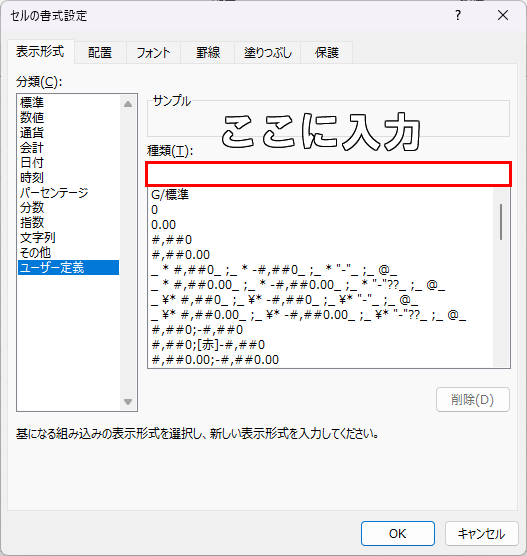The height and width of the screenshot is (556, 527).
Task: Select G/標準 format in the type list
Action: pos(321,195)
